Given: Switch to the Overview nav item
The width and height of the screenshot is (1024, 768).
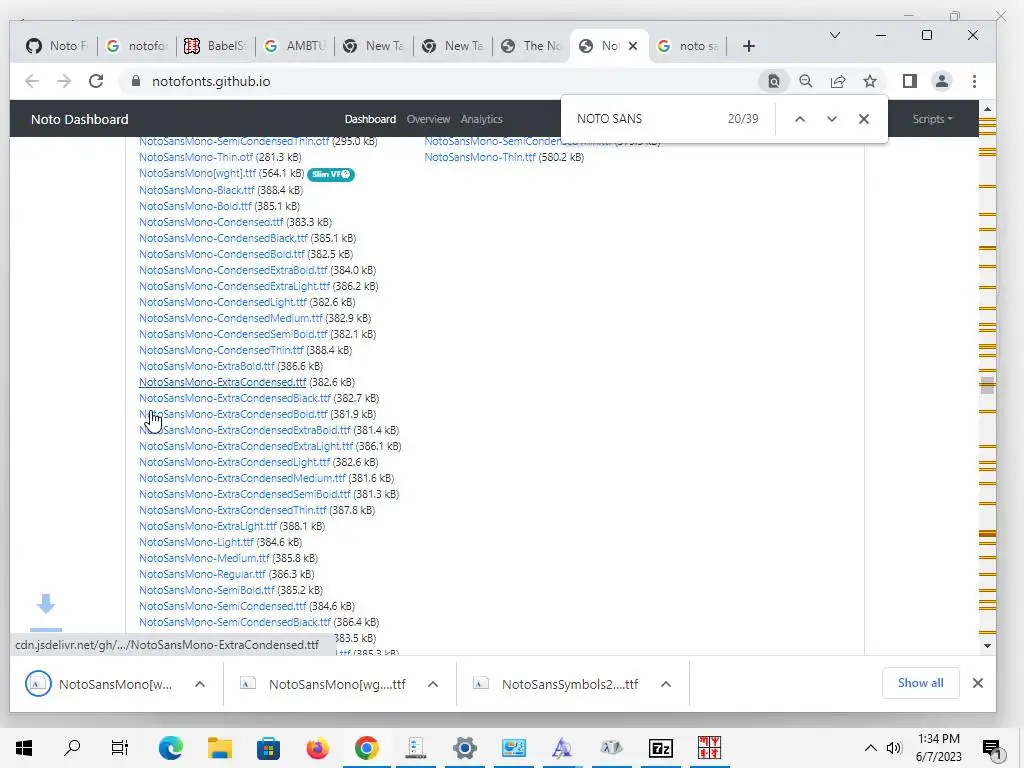Looking at the screenshot, I should 428,119.
